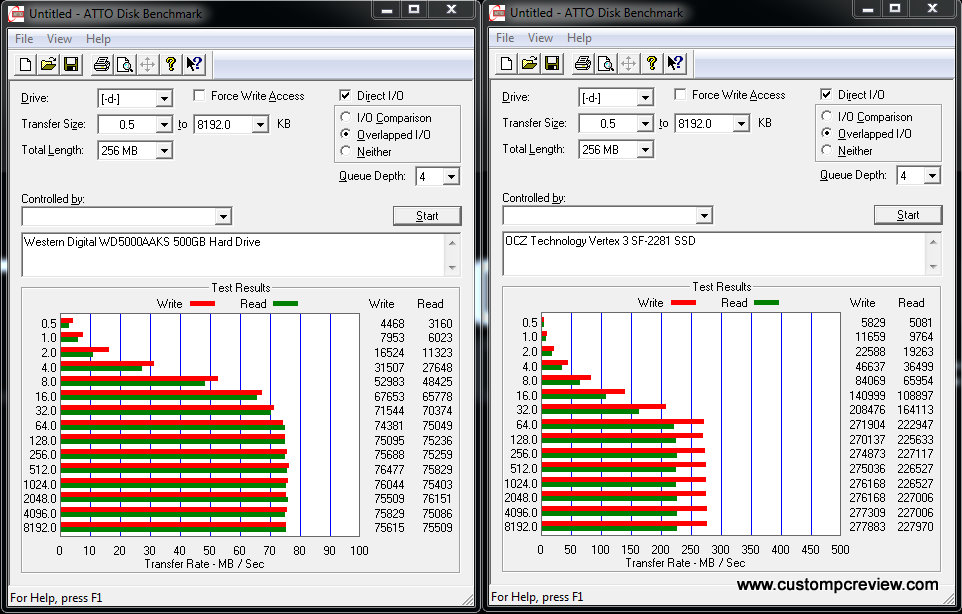Open File menu in left ATTO window
962x614 pixels.
click(x=24, y=39)
